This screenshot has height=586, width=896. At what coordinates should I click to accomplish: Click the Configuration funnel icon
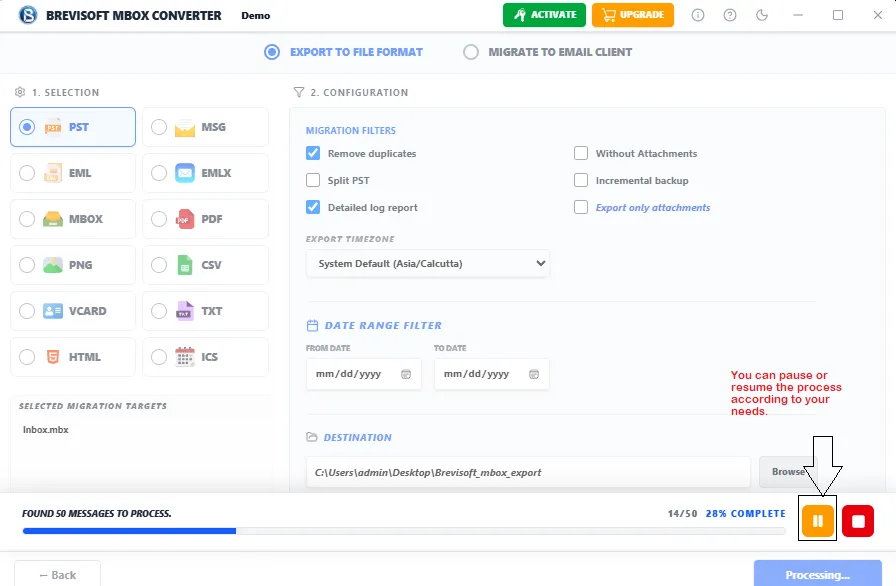299,92
